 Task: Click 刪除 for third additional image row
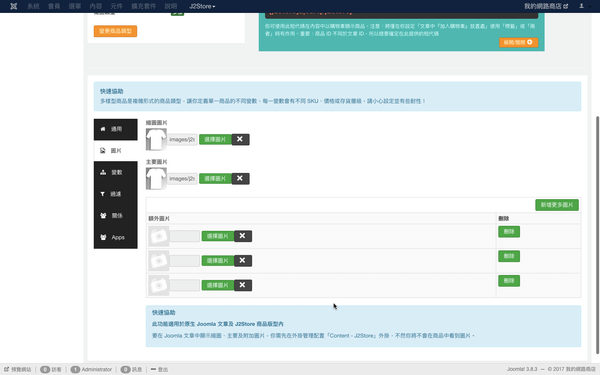[509, 280]
